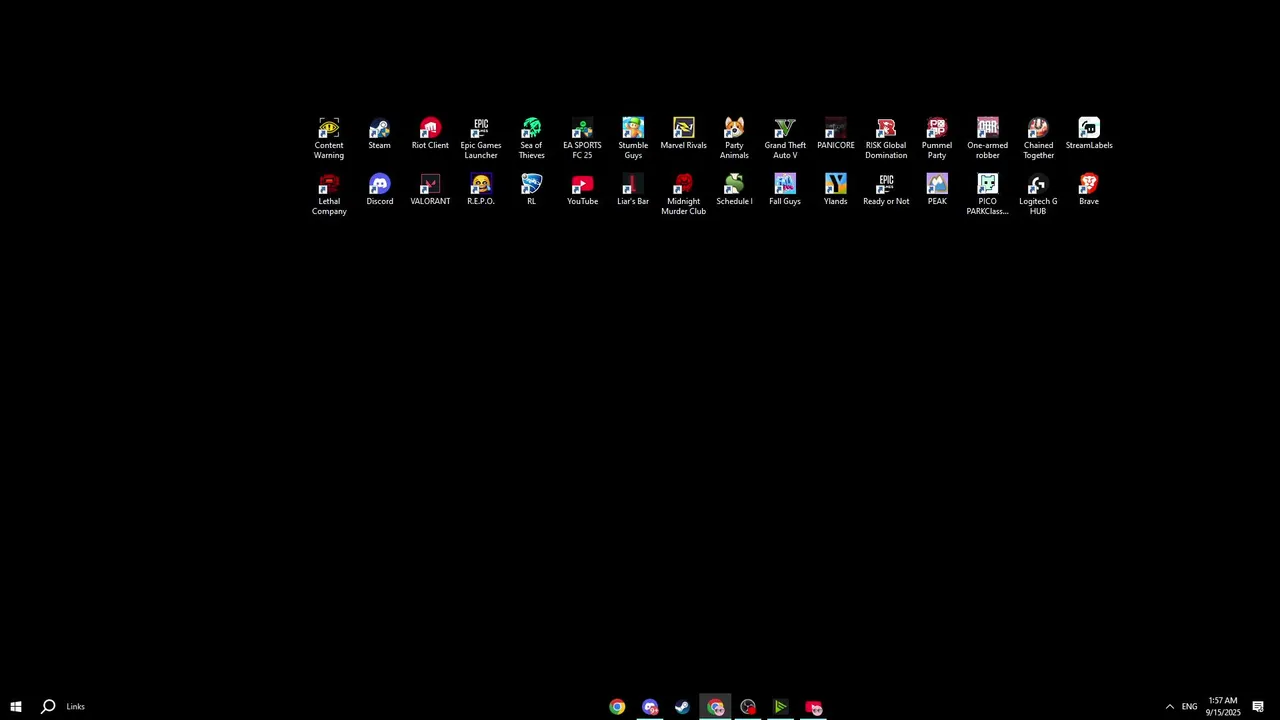Viewport: 1280px width, 720px height.
Task: Click the ENG language indicator
Action: pyautogui.click(x=1189, y=707)
